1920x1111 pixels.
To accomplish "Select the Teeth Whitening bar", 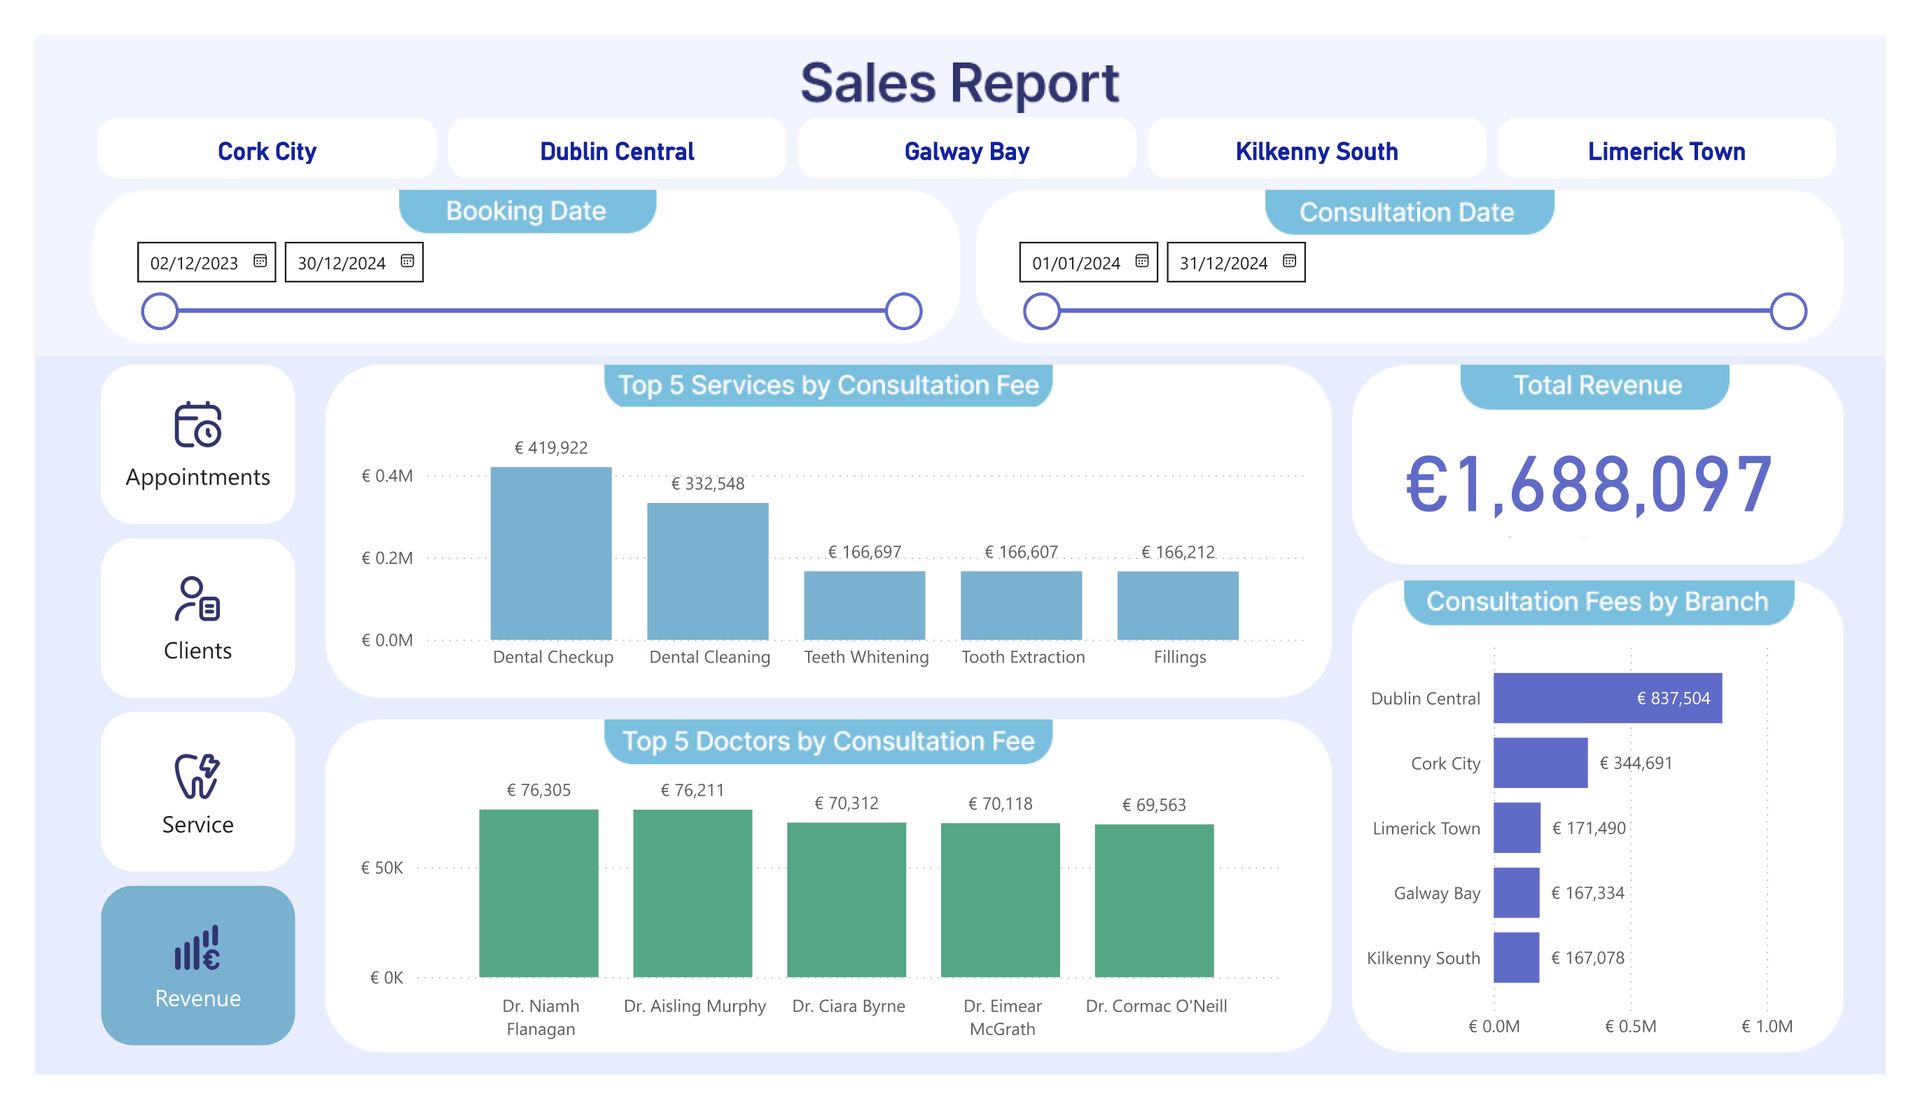I will [865, 605].
